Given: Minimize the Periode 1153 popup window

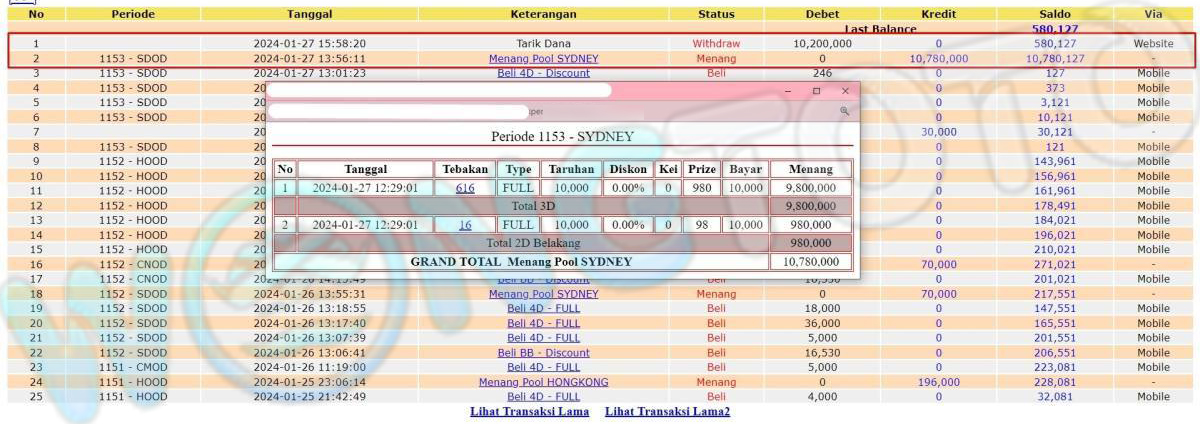Looking at the screenshot, I should 787,91.
